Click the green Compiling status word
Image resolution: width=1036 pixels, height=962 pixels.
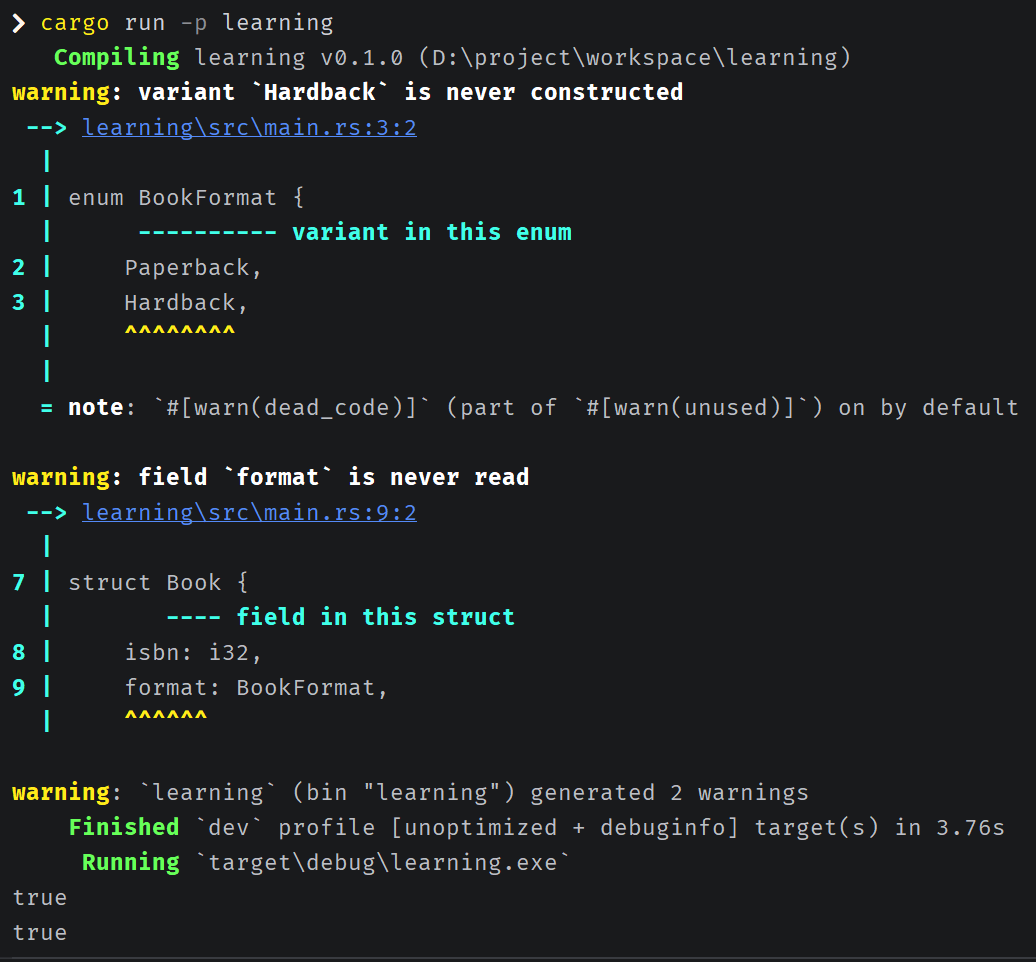[x=116, y=57]
